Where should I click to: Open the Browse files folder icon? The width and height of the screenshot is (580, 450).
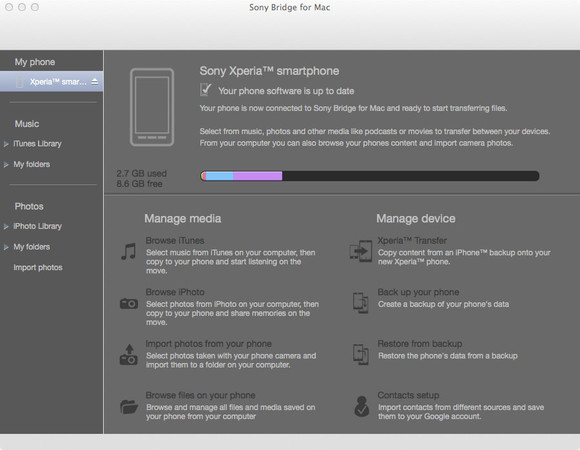pyautogui.click(x=129, y=407)
